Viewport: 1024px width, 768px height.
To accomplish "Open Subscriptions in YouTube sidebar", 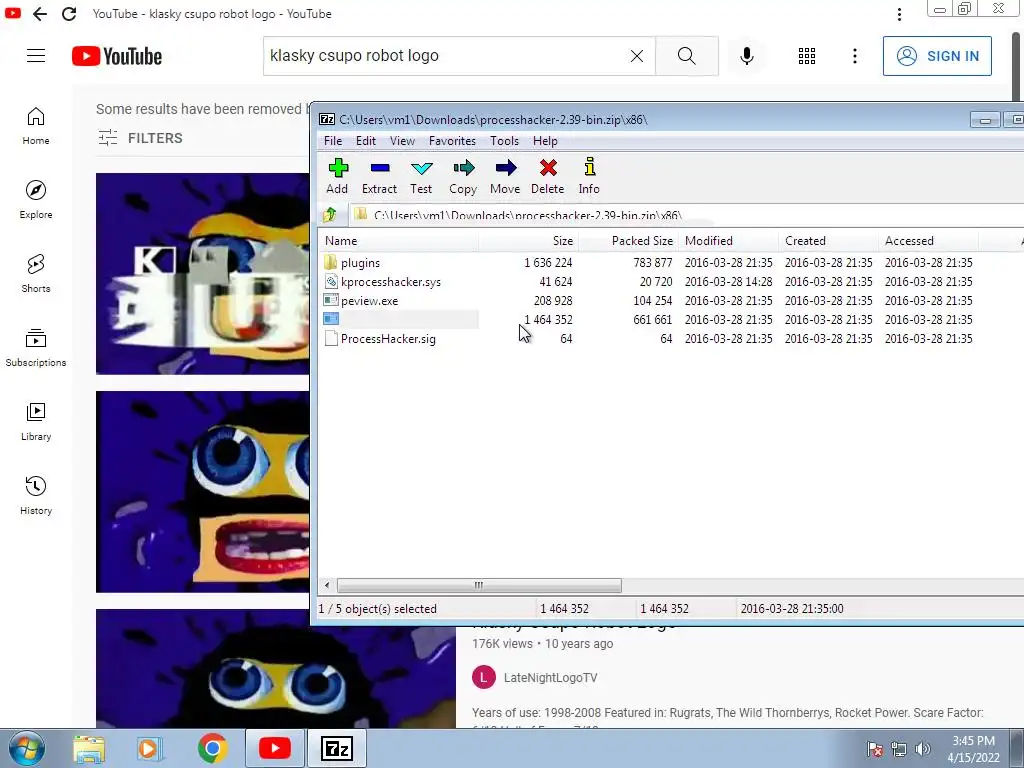I will pyautogui.click(x=36, y=348).
